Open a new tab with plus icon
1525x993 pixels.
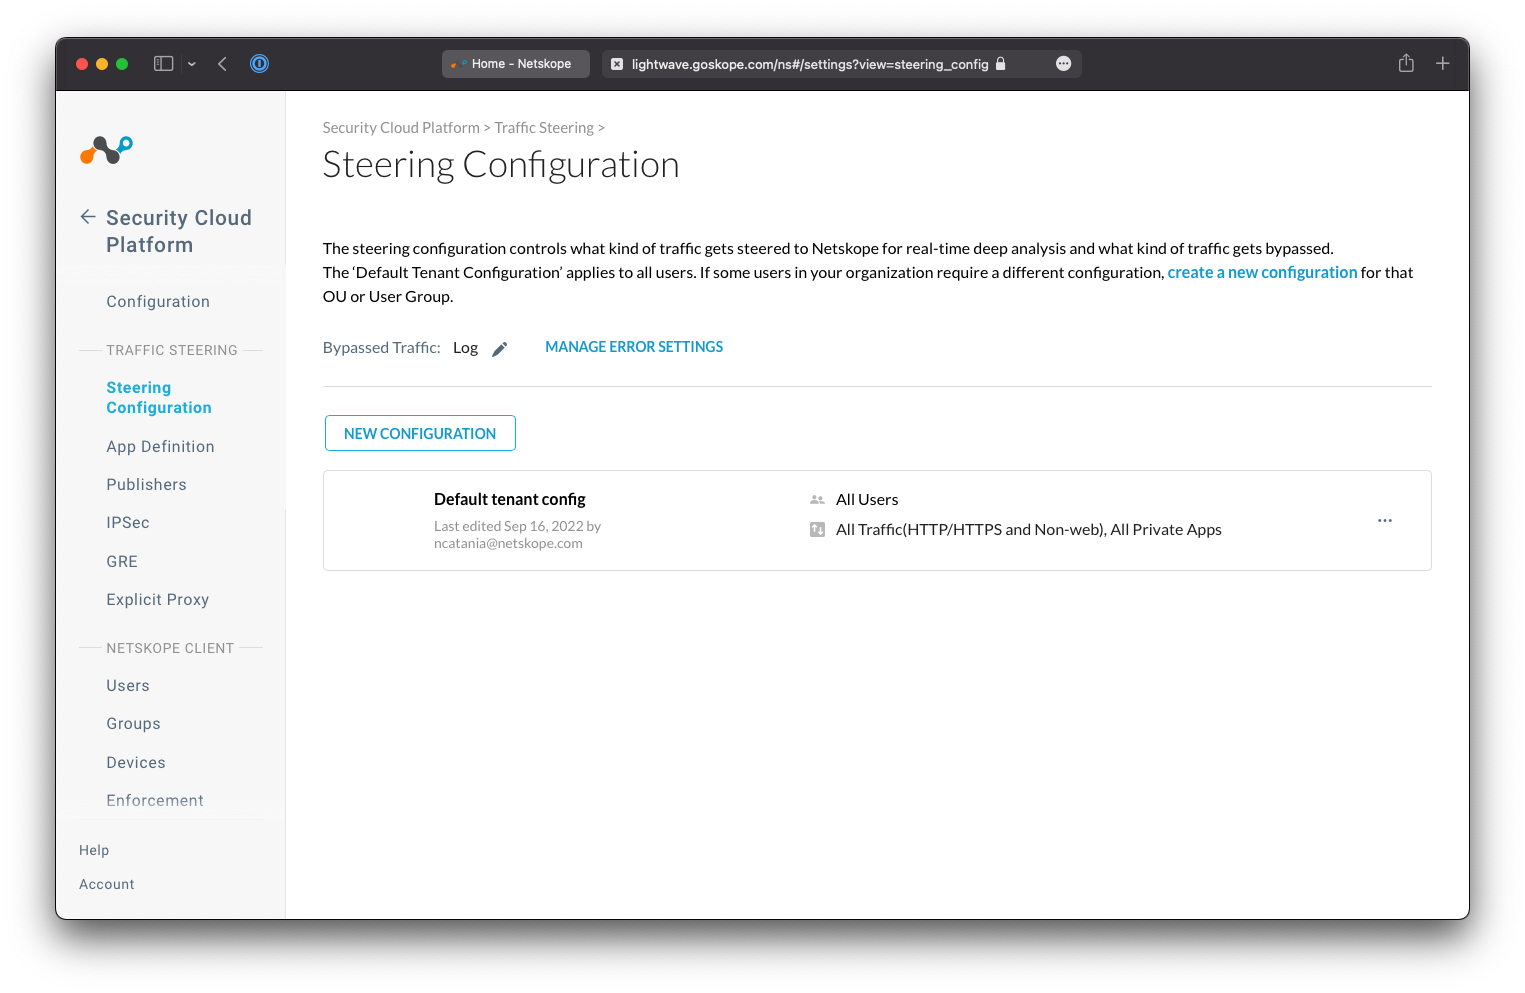(1442, 64)
